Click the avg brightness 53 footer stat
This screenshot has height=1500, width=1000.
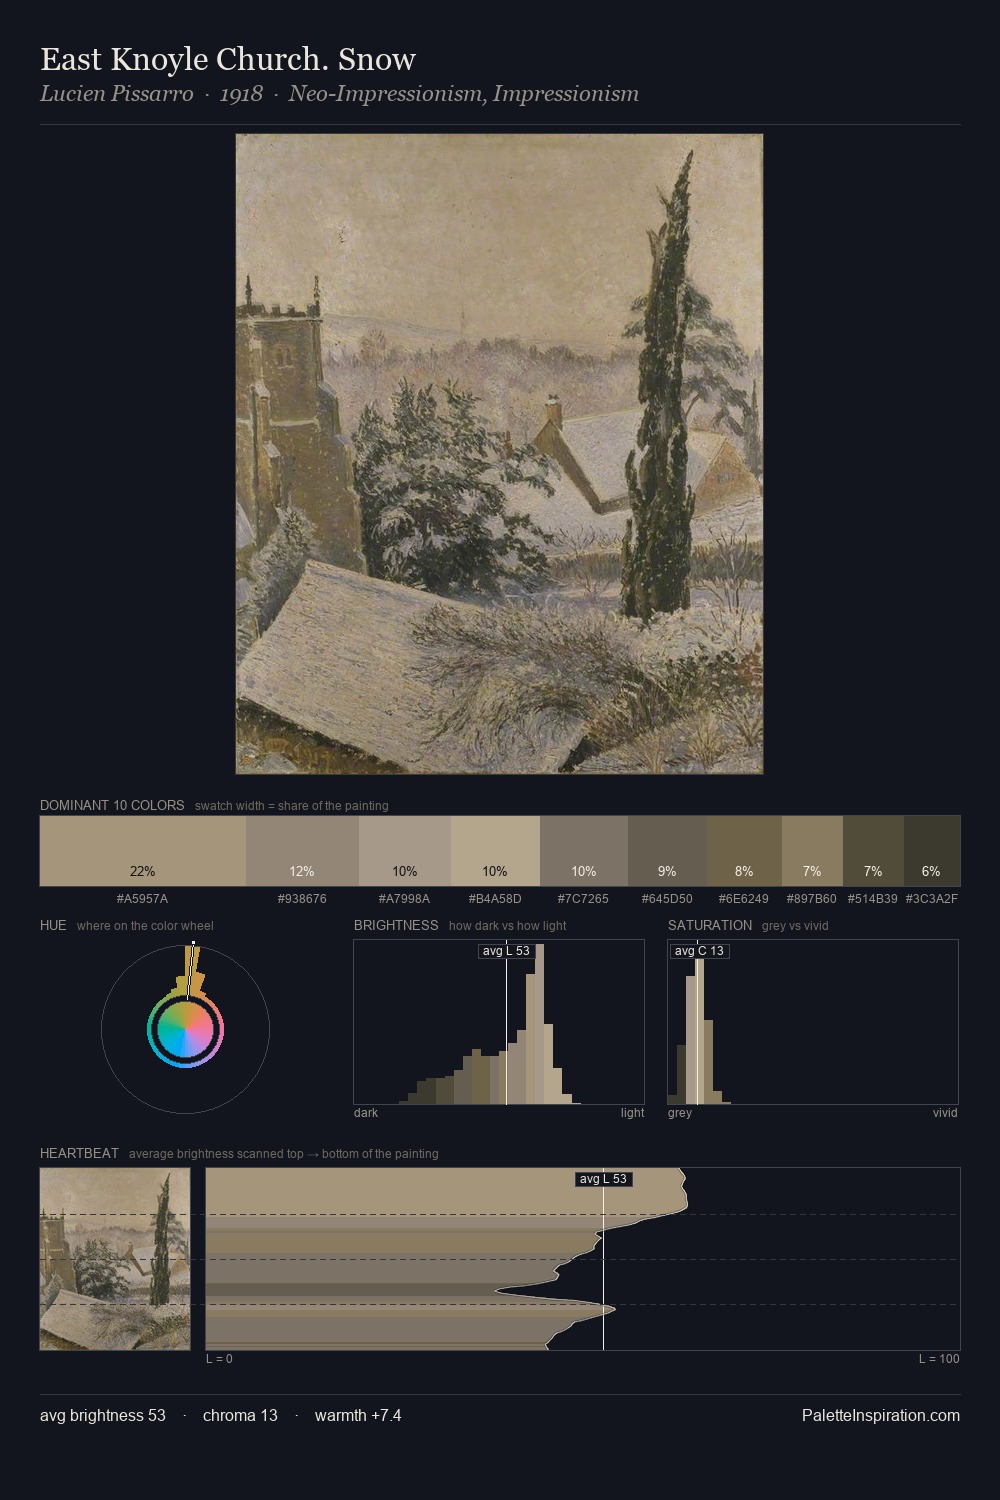point(103,1415)
